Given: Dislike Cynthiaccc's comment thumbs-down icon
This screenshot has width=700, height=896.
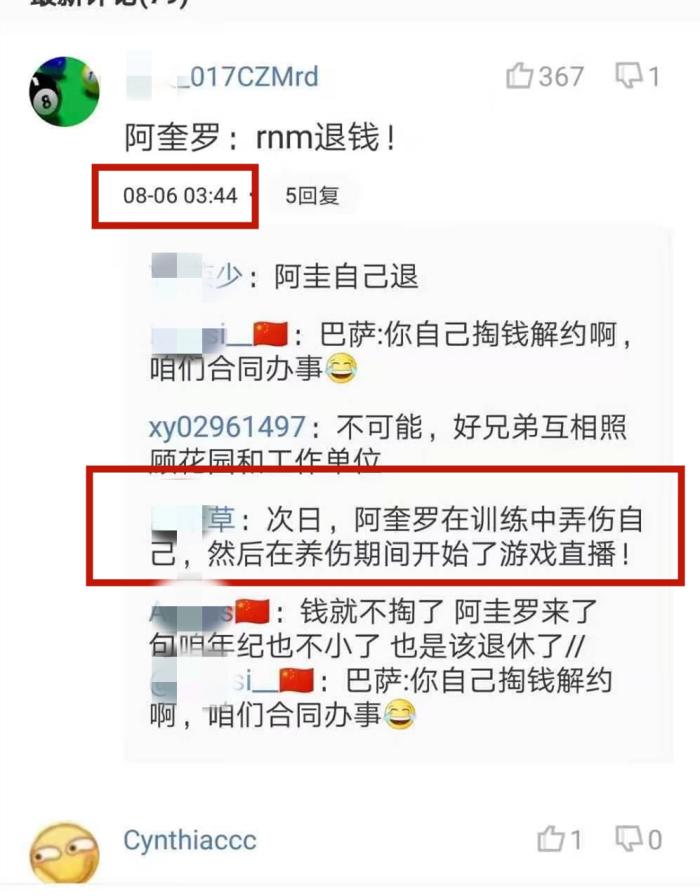Looking at the screenshot, I should click(x=629, y=839).
